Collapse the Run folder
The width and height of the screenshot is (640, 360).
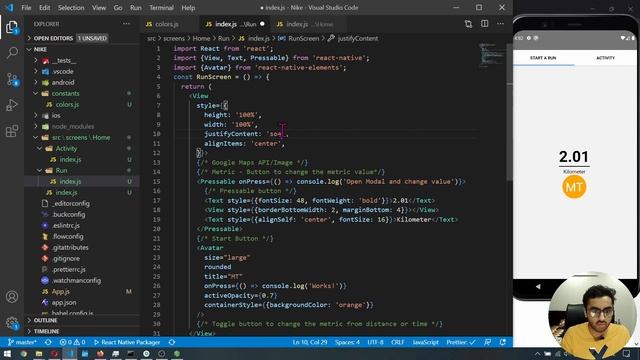[x=40, y=170]
